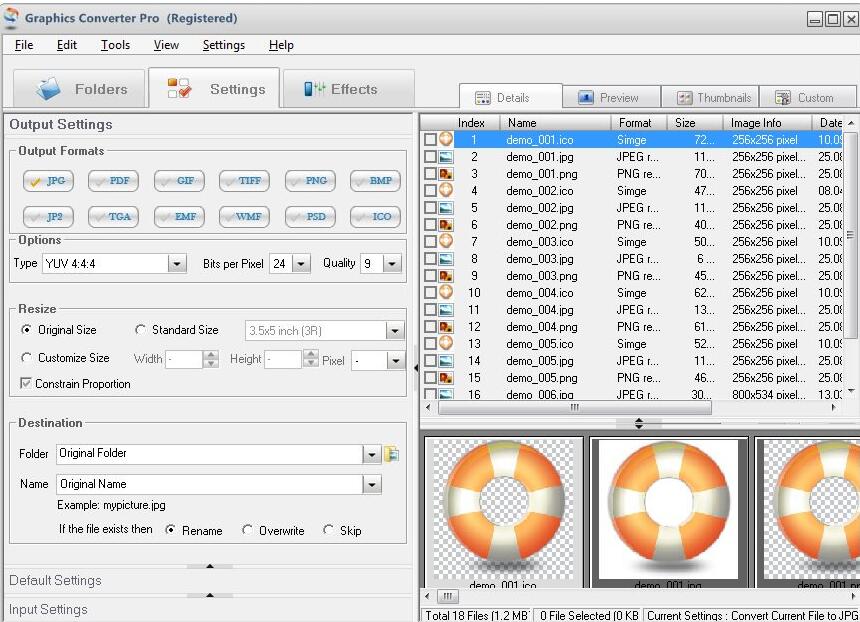860x622 pixels.
Task: Sort file list by Image Info column
Action: point(767,123)
